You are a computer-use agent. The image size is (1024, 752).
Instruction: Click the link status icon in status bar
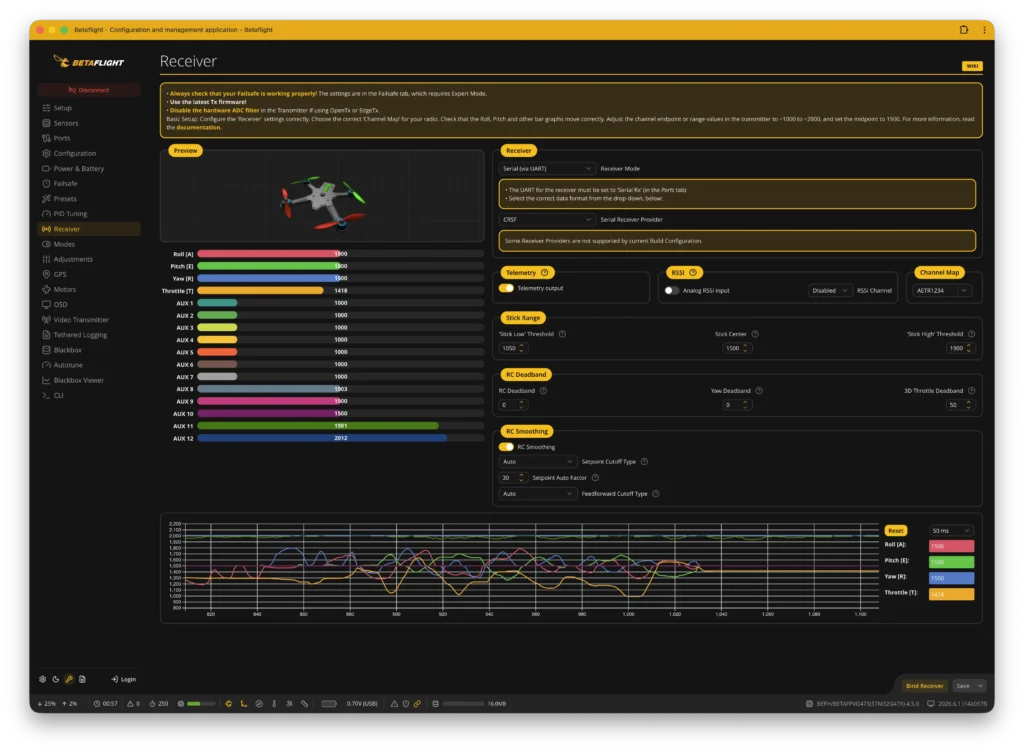pyautogui.click(x=417, y=704)
